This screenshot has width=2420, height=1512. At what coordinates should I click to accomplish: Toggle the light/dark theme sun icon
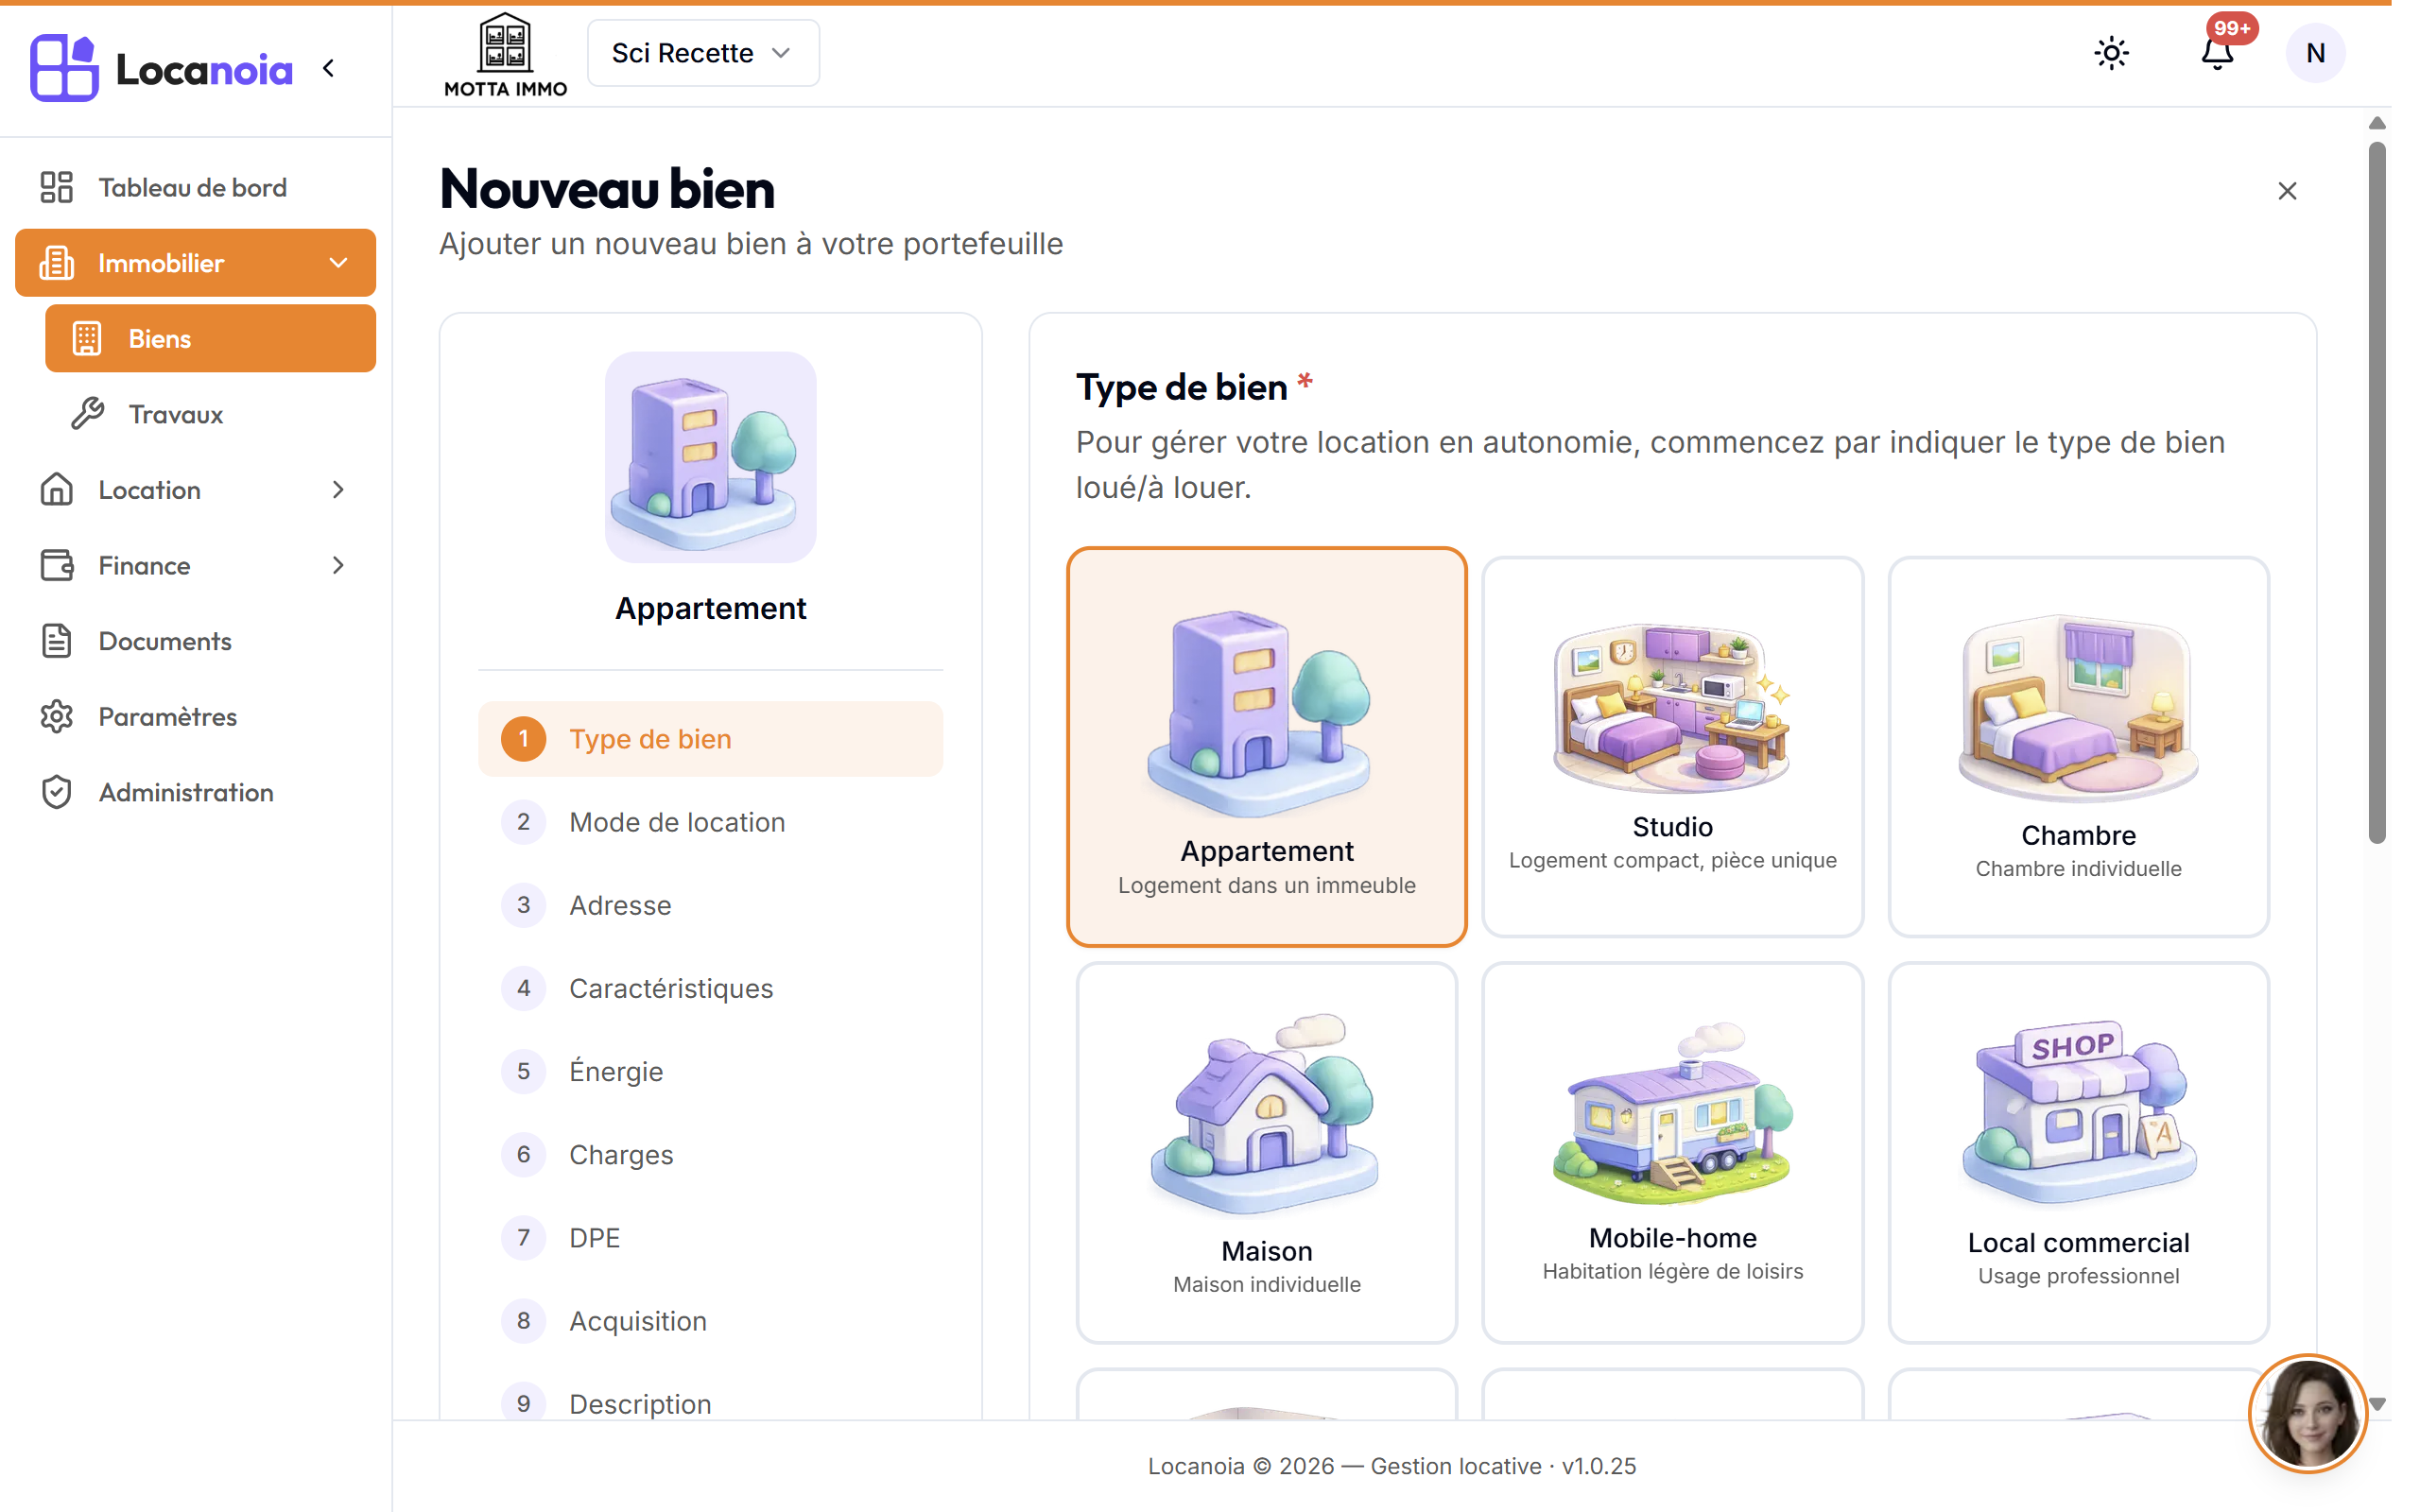coord(2111,53)
